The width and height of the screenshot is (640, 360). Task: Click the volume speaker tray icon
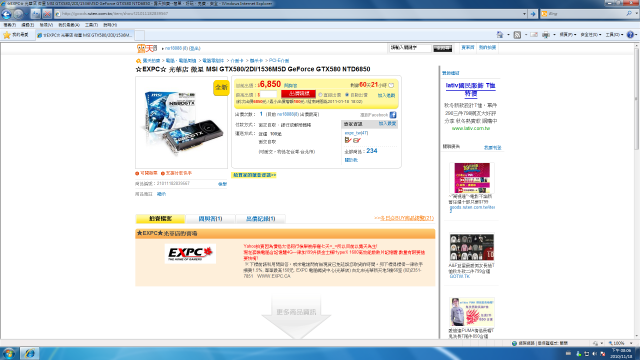[594, 353]
